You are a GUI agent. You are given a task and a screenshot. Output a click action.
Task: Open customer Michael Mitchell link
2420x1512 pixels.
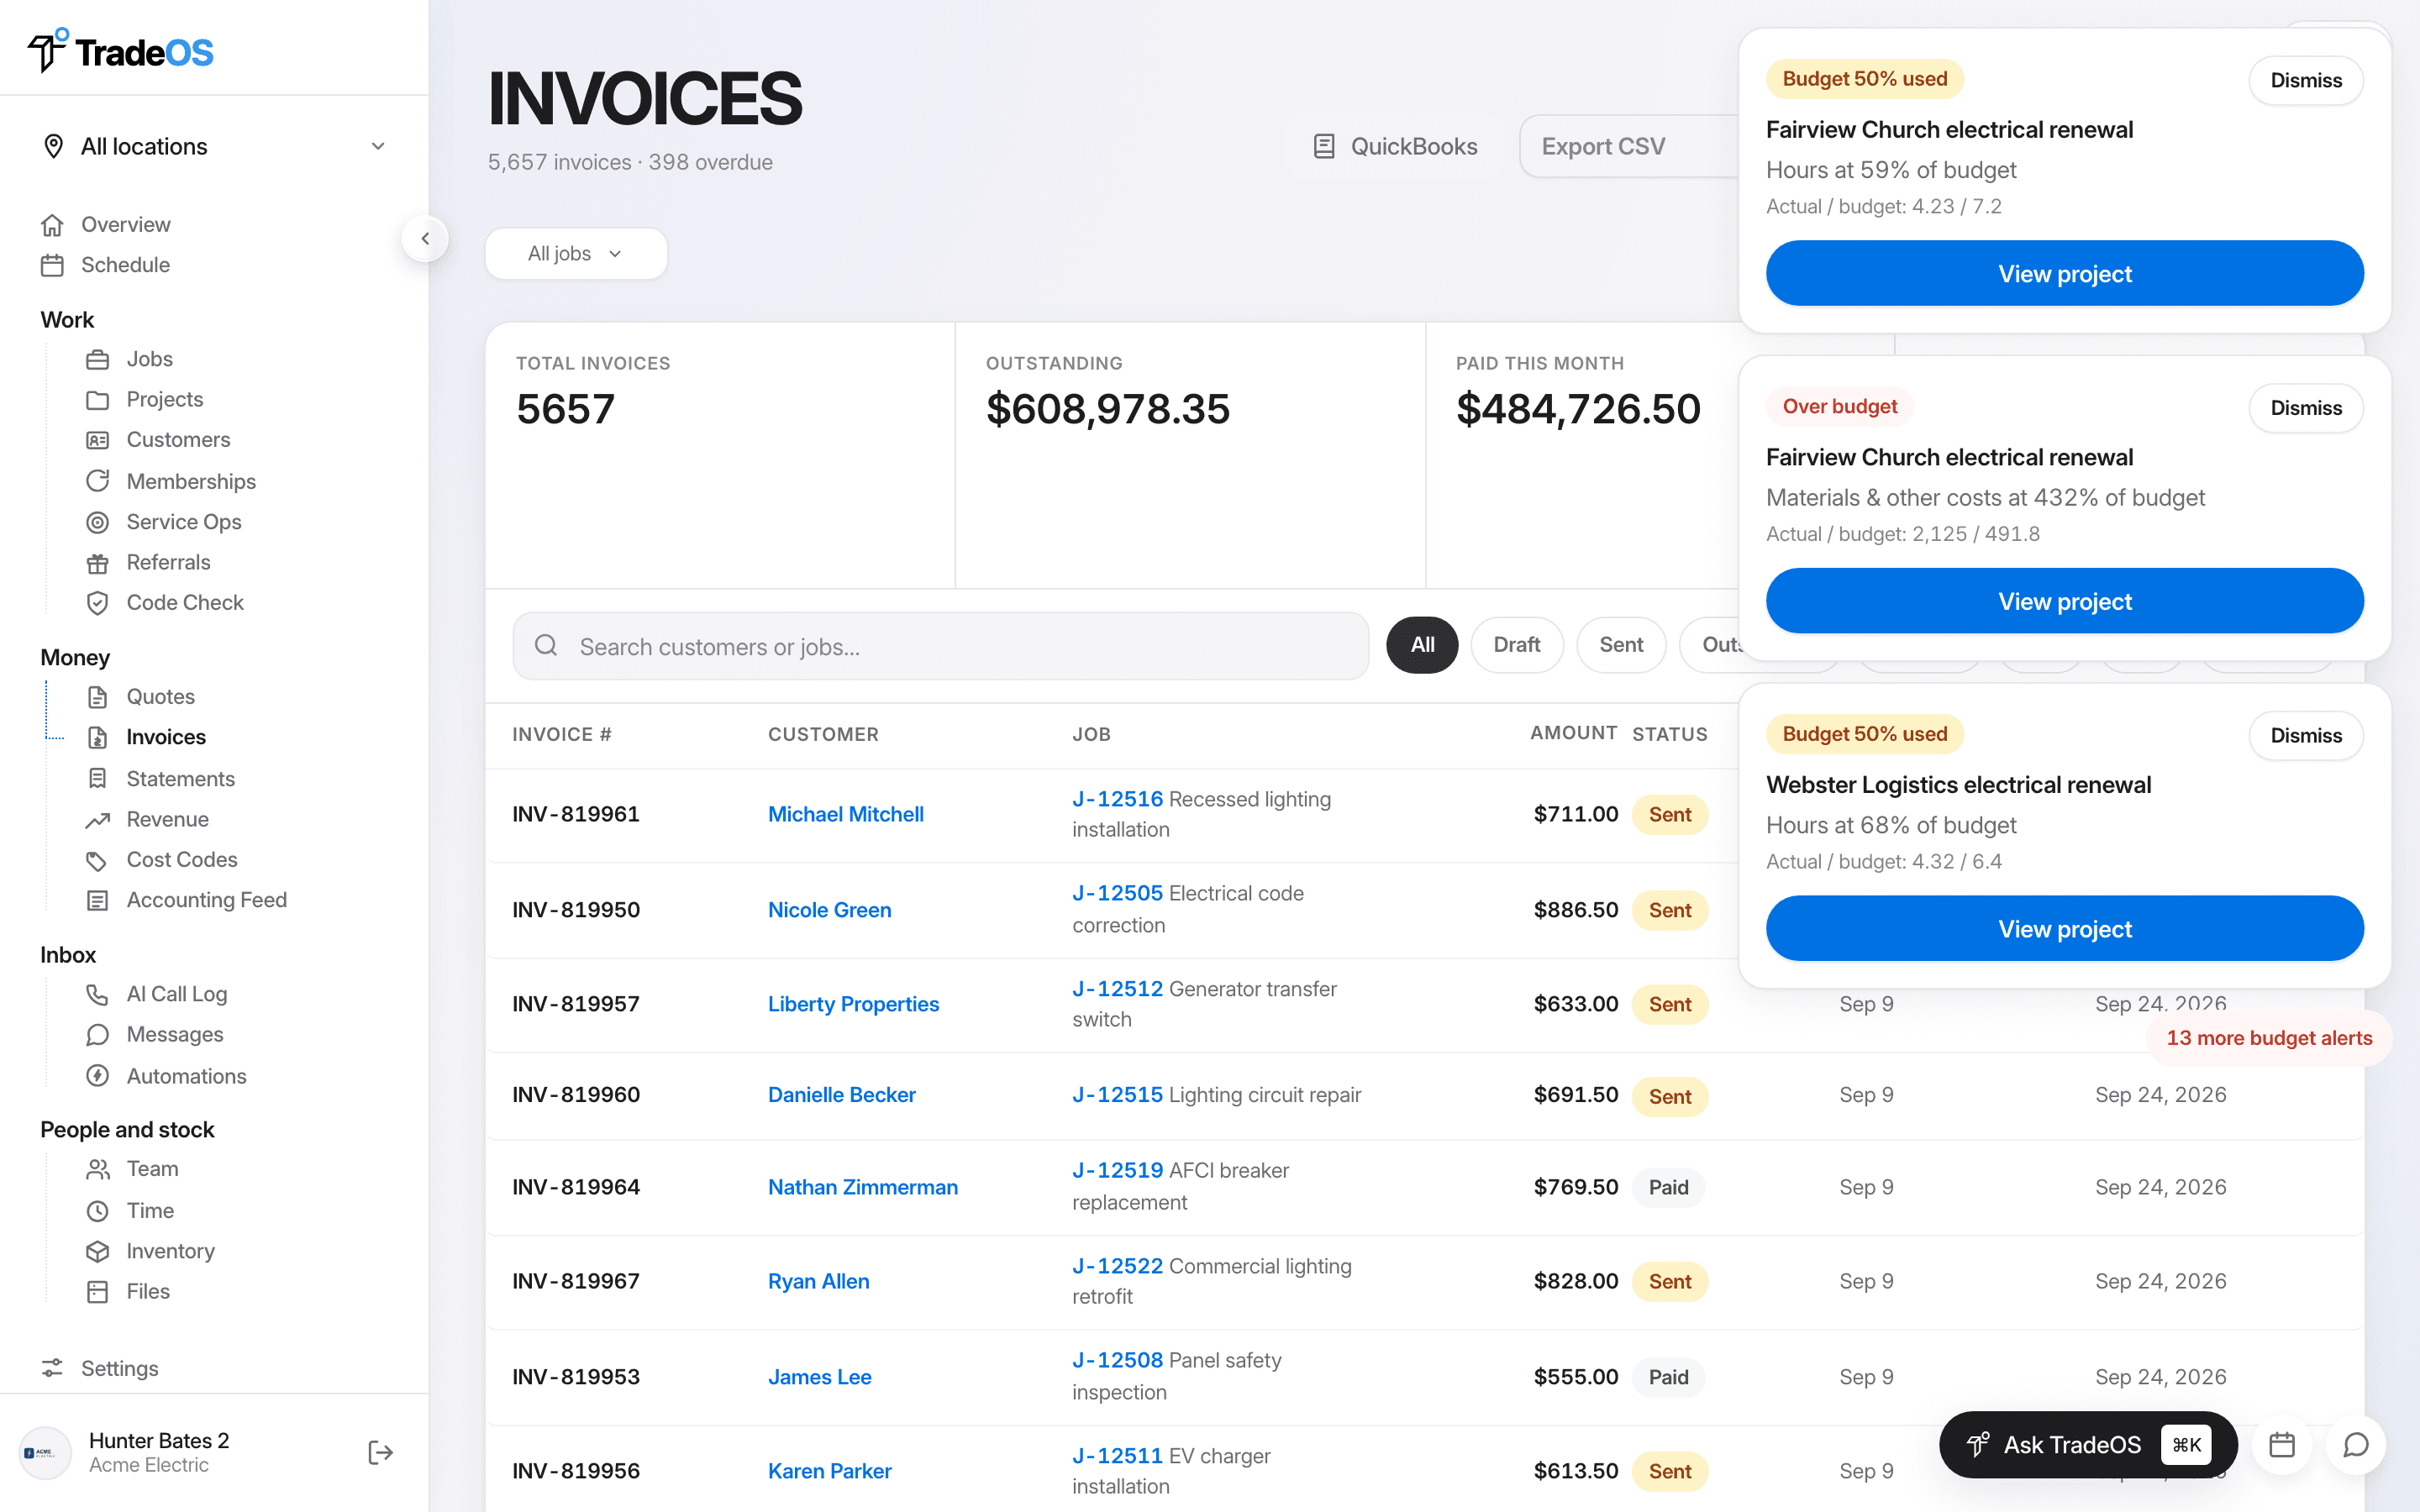[845, 814]
